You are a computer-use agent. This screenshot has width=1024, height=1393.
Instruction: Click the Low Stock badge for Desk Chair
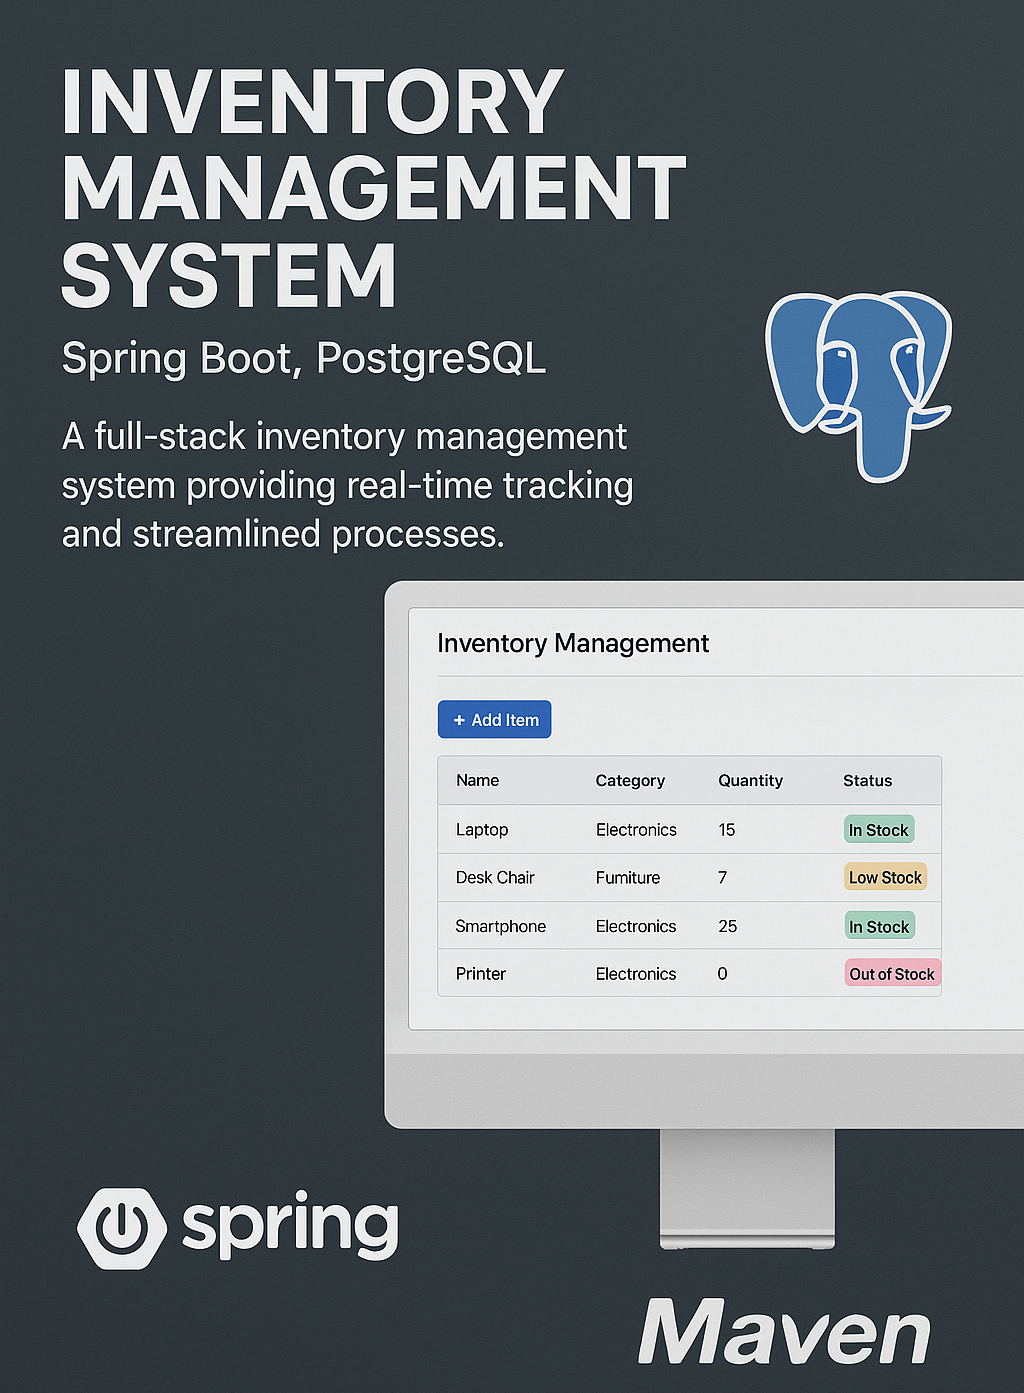[x=885, y=877]
